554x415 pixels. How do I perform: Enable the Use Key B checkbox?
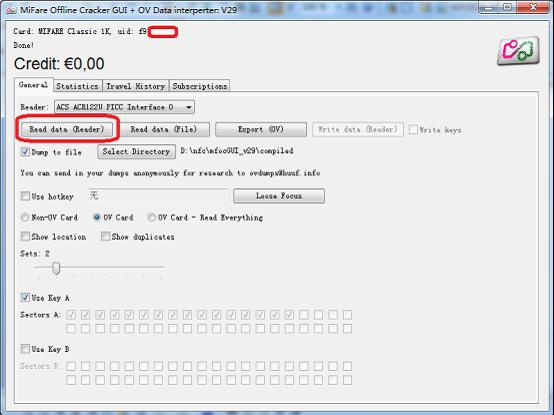[25, 349]
